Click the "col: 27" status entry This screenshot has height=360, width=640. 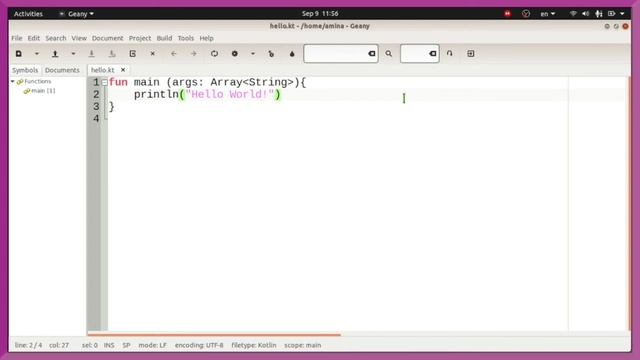59,345
